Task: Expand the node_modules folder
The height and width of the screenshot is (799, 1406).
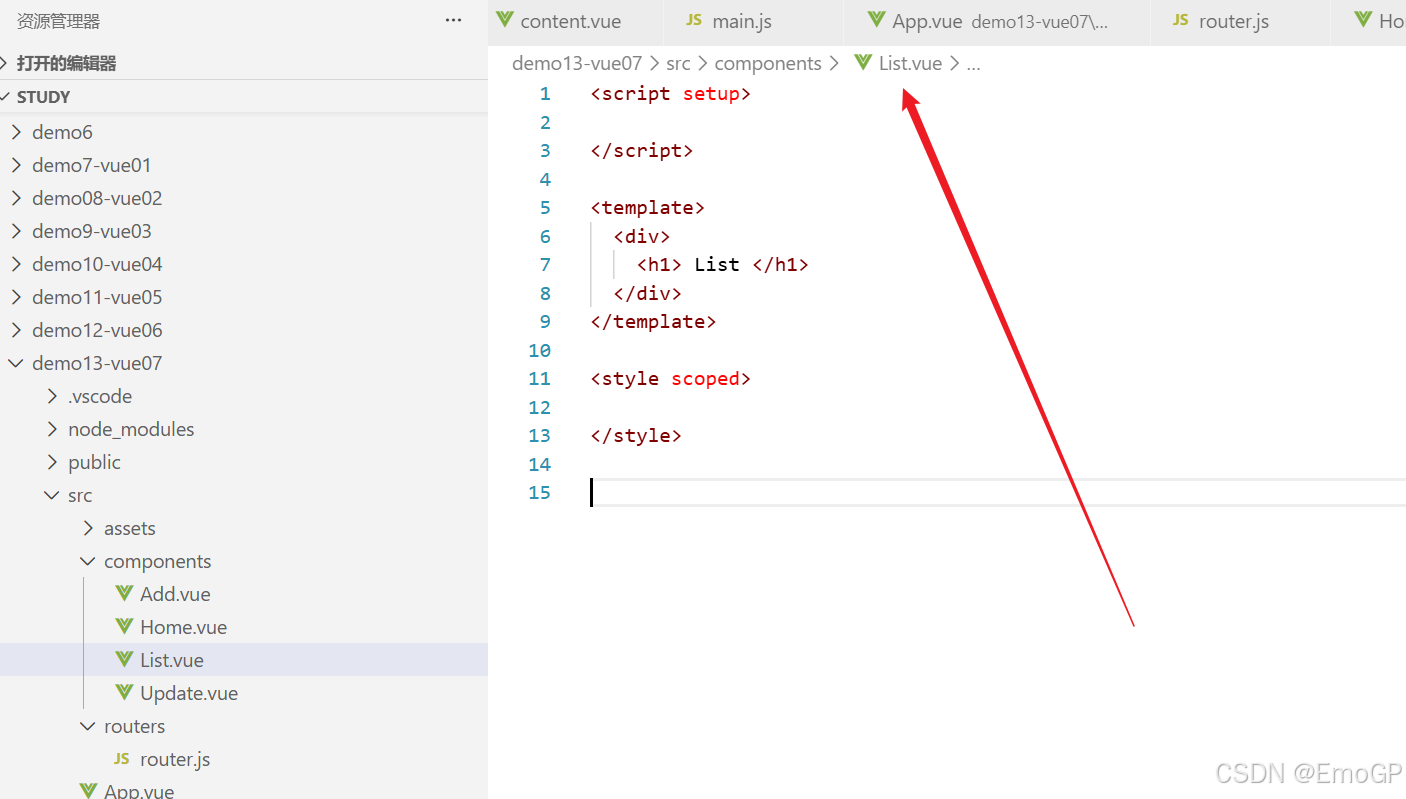Action: pyautogui.click(x=244, y=429)
